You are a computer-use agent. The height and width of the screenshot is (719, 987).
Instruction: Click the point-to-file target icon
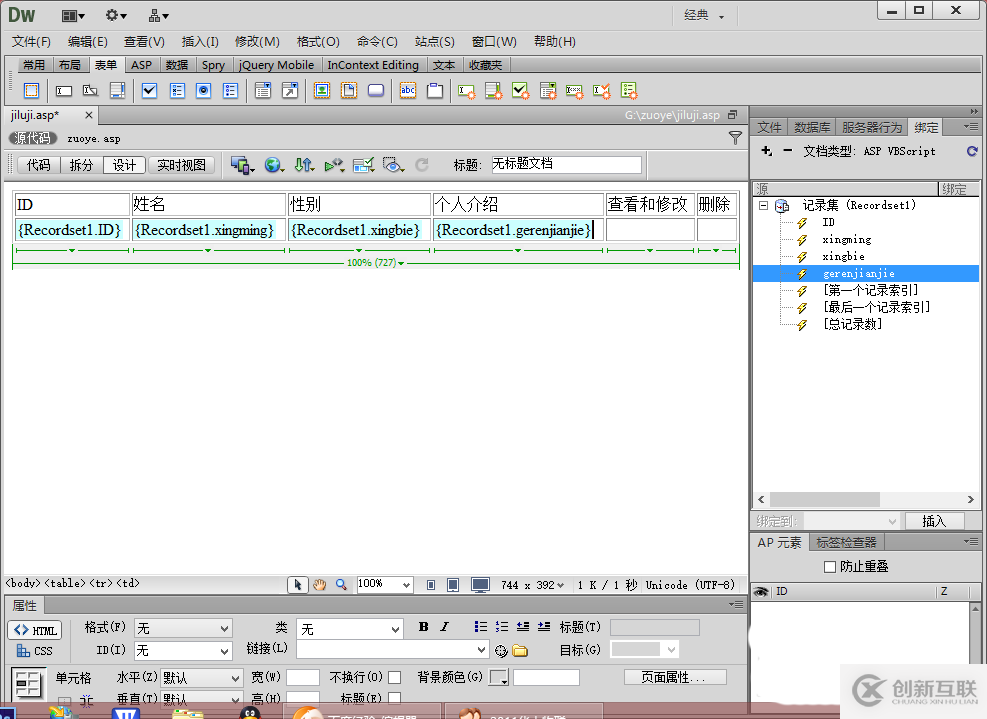(501, 650)
